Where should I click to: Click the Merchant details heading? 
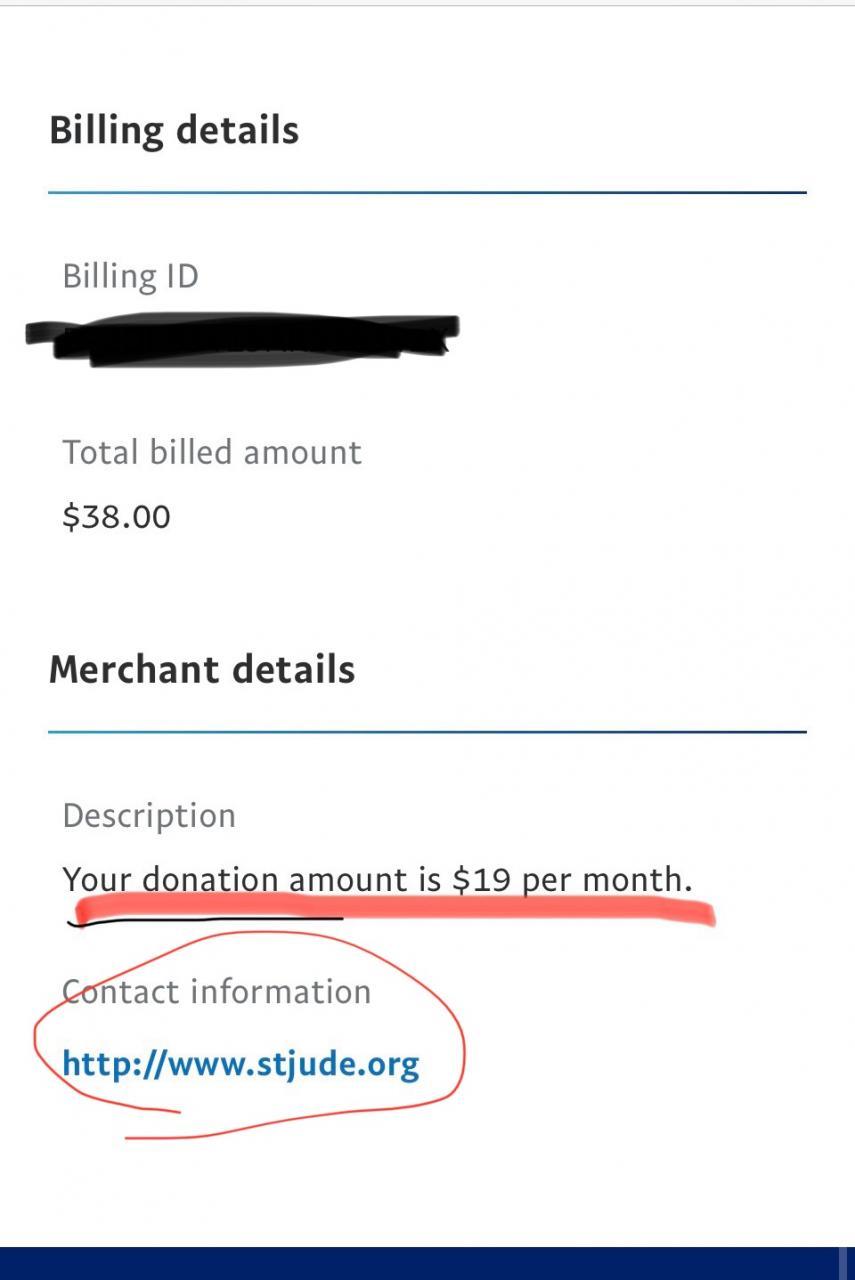coord(202,669)
